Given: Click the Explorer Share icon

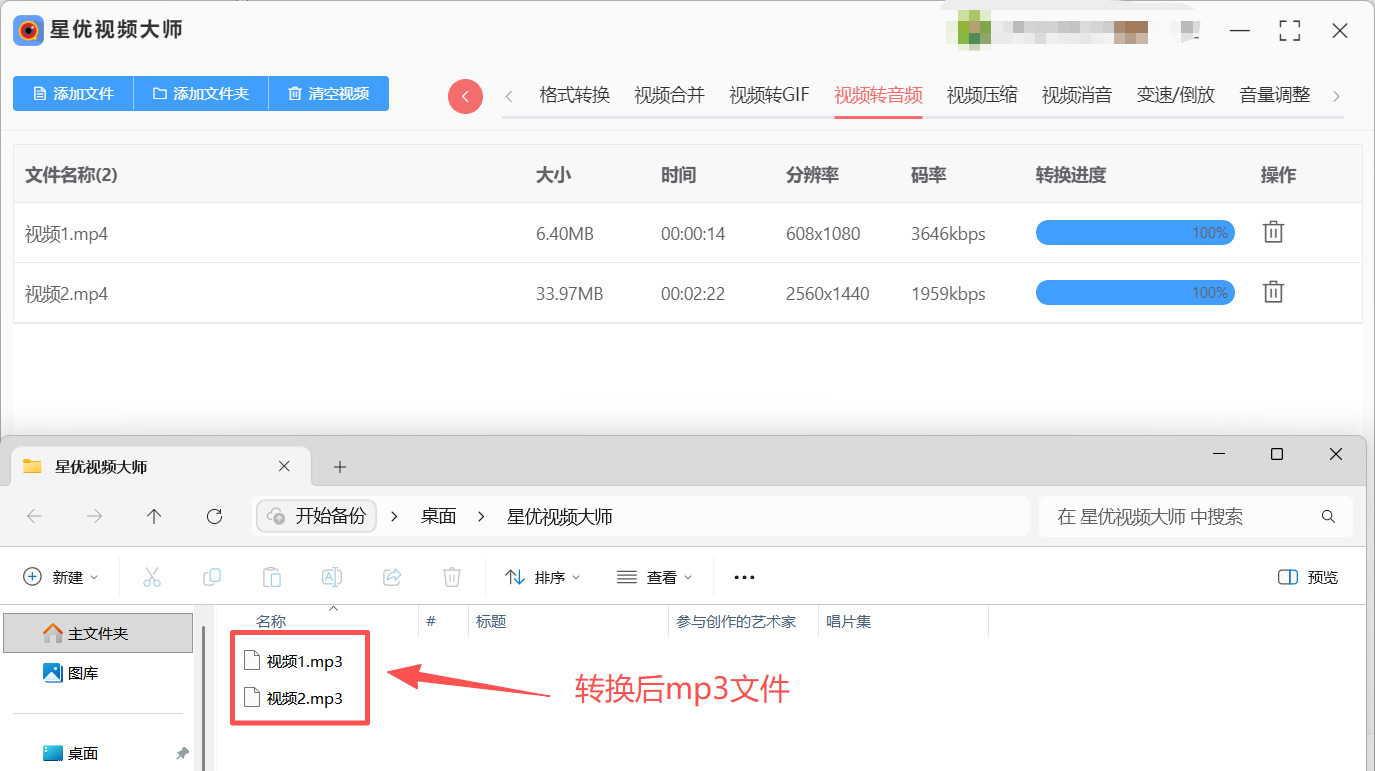Looking at the screenshot, I should click(392, 577).
